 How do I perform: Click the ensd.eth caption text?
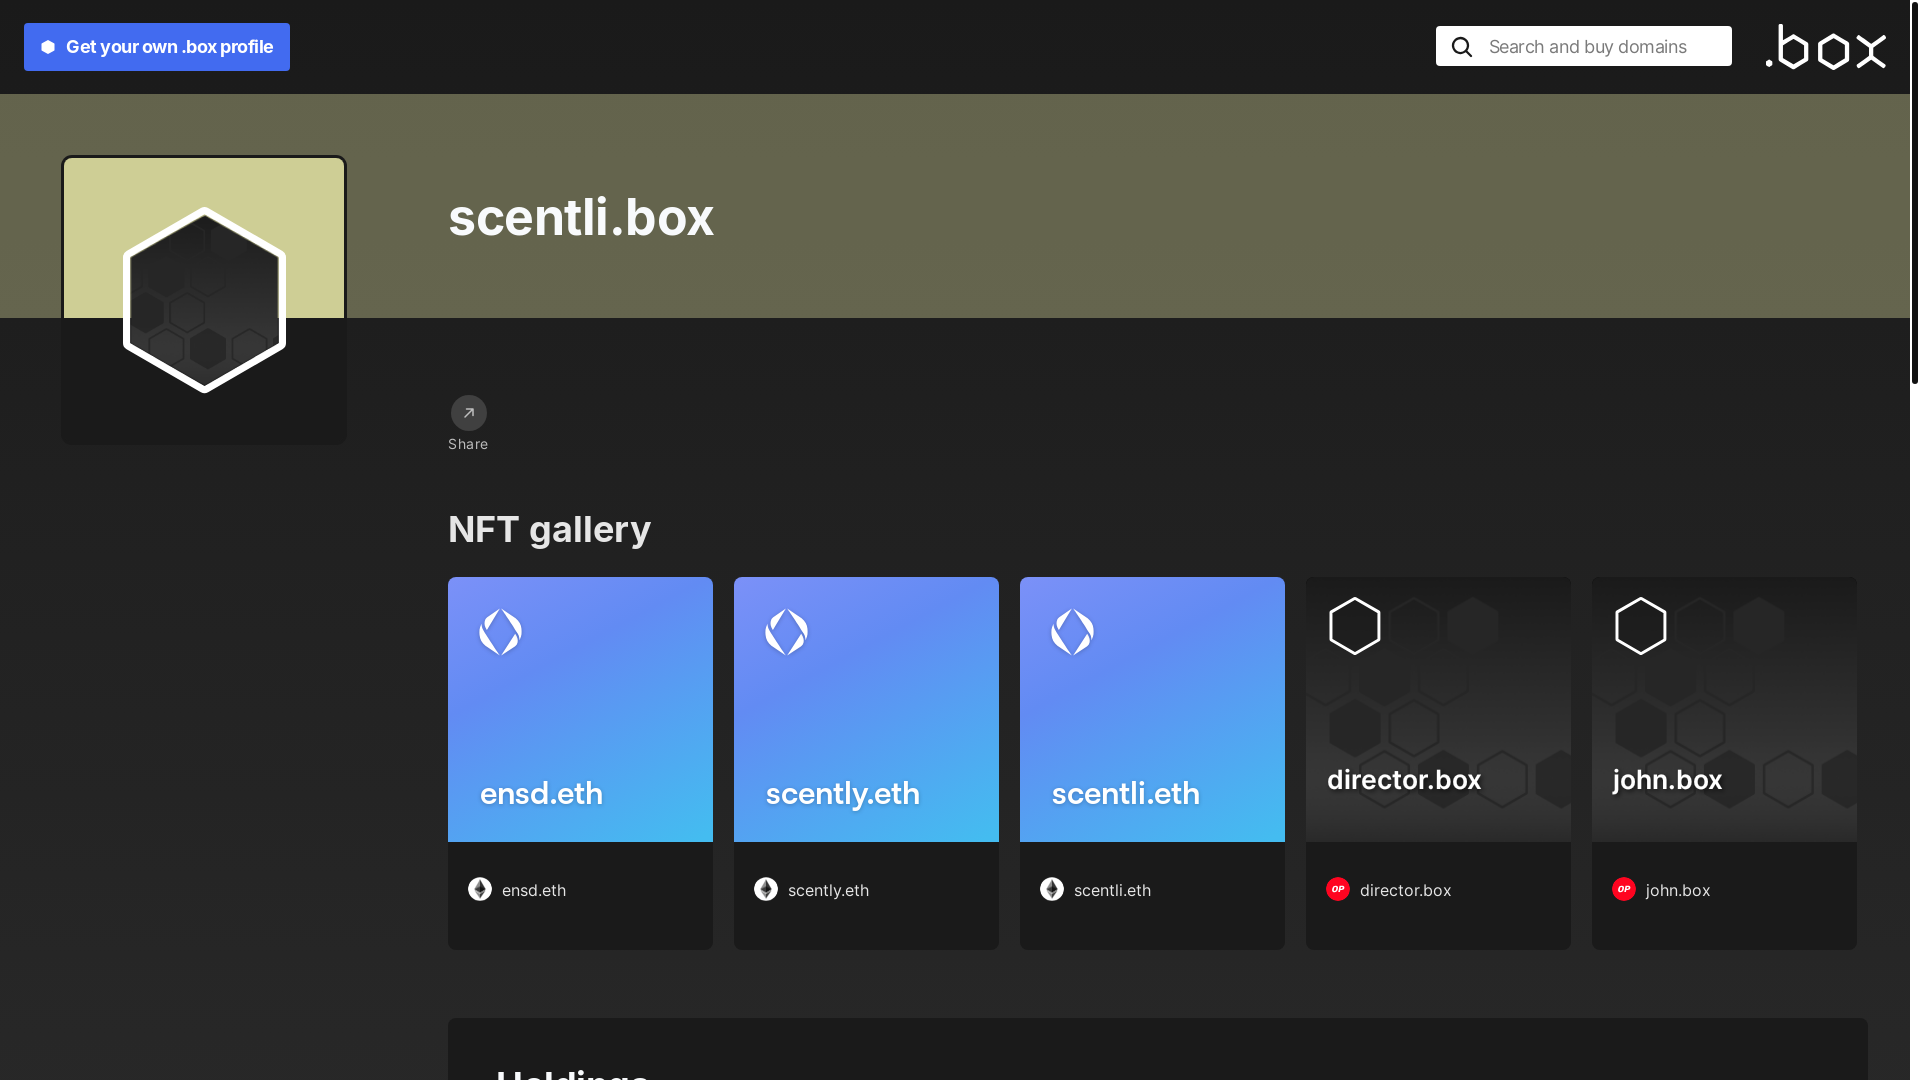[534, 890]
